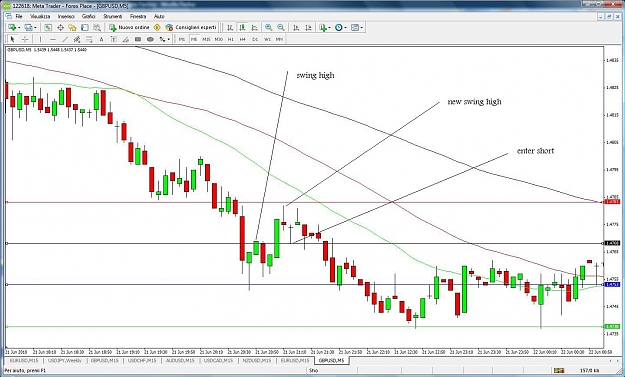
Task: Open the Profiles toolbar icon
Action: coord(28,27)
